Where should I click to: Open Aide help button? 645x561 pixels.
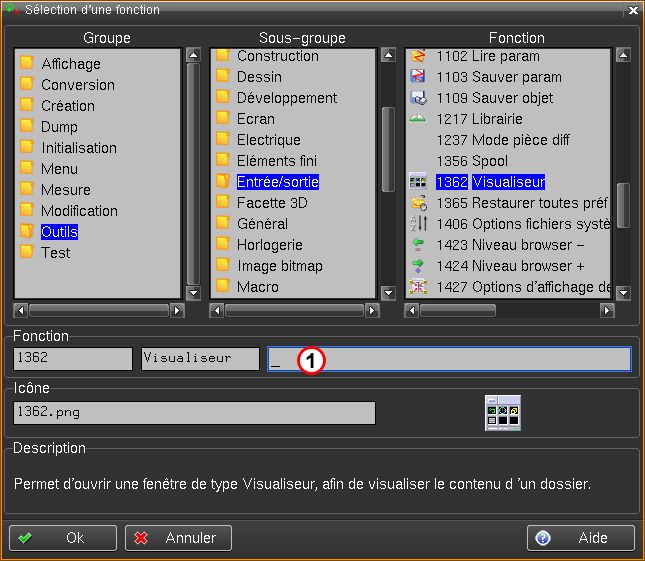[580, 538]
